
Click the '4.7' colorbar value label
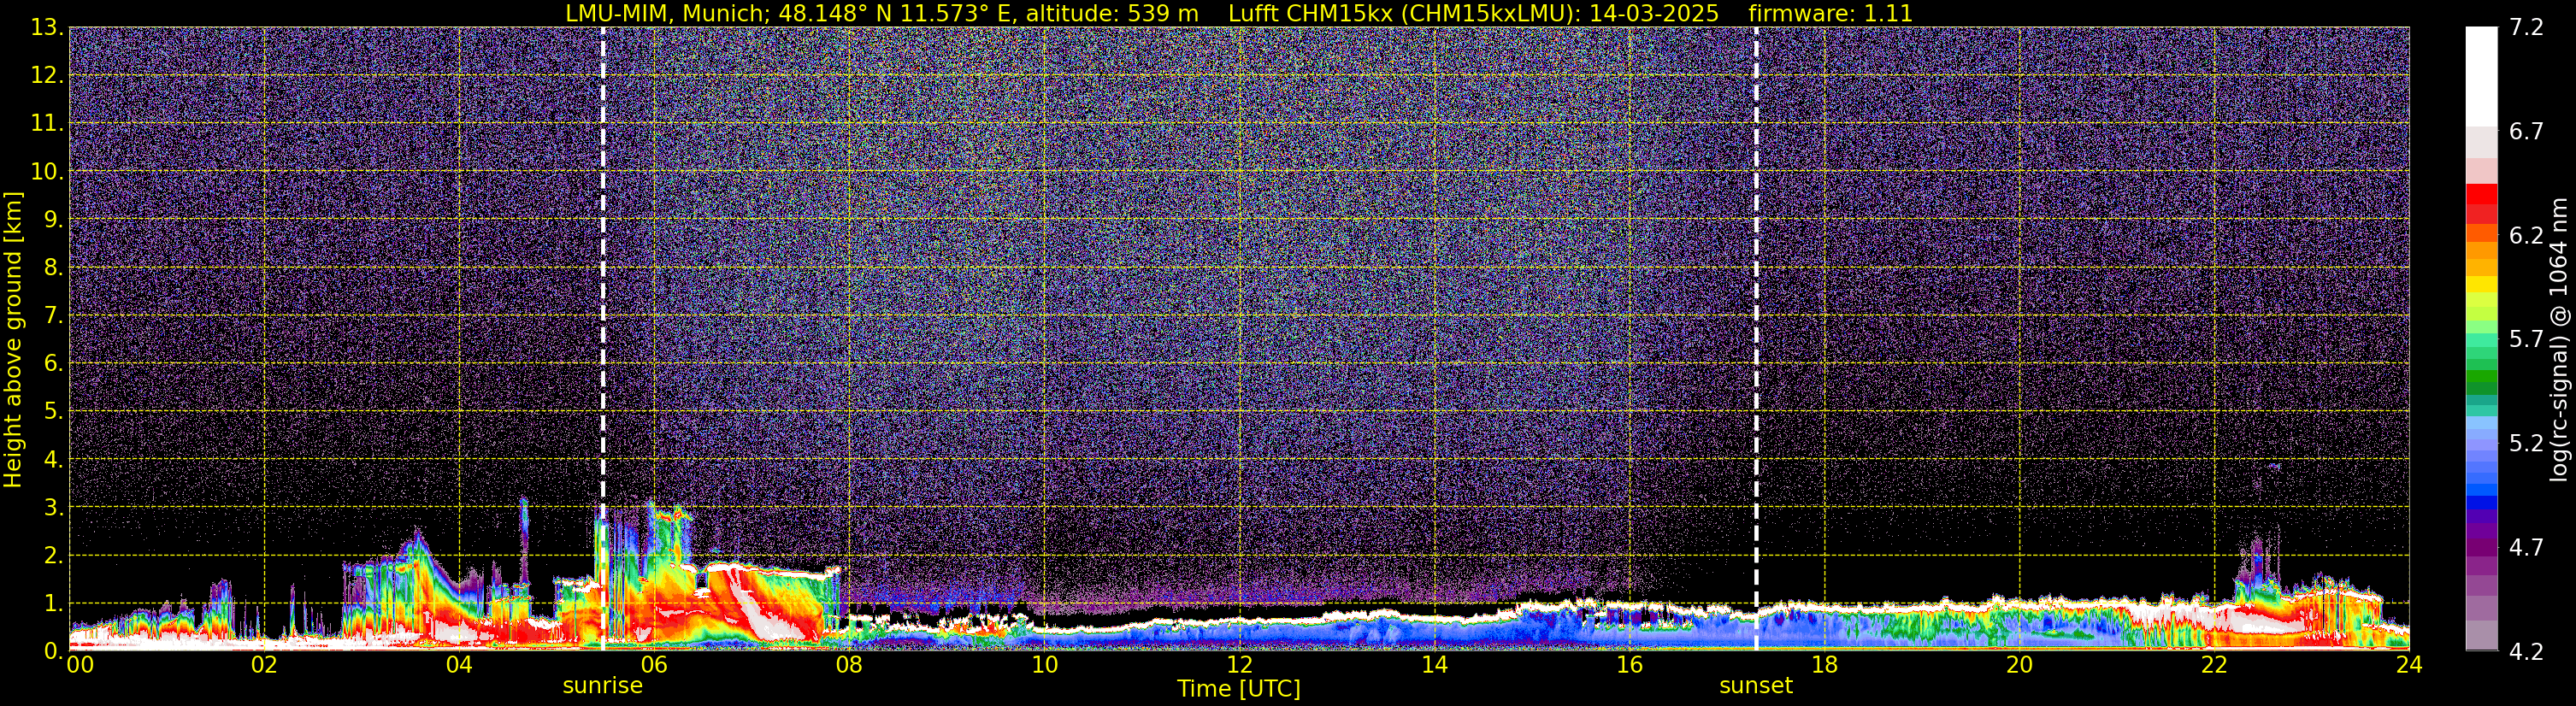tap(2527, 547)
